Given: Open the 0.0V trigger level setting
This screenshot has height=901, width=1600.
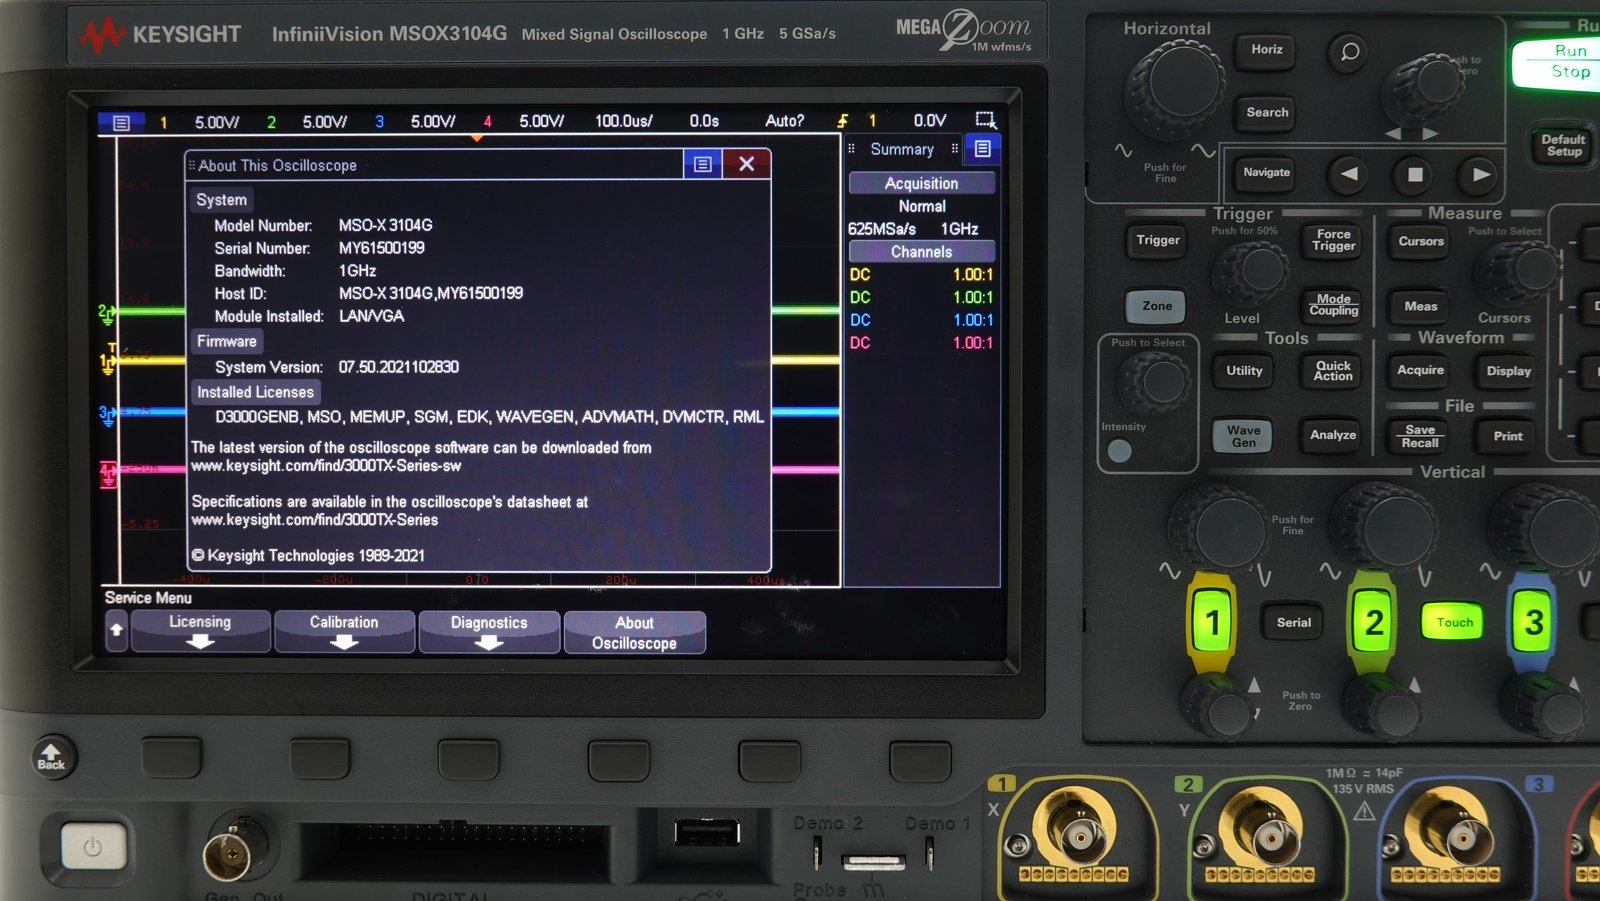Looking at the screenshot, I should pyautogui.click(x=930, y=121).
